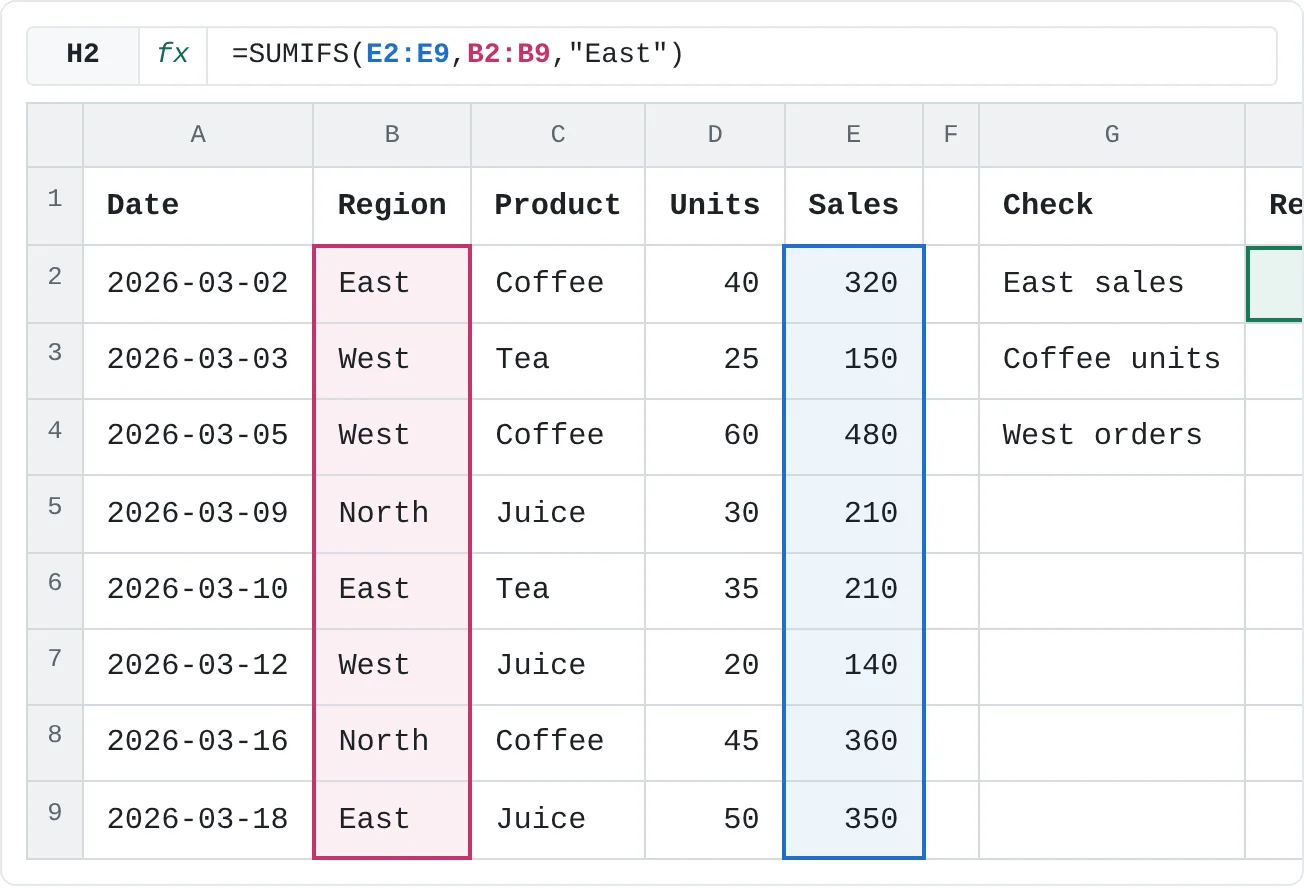Click Region cell in row 5

click(392, 513)
